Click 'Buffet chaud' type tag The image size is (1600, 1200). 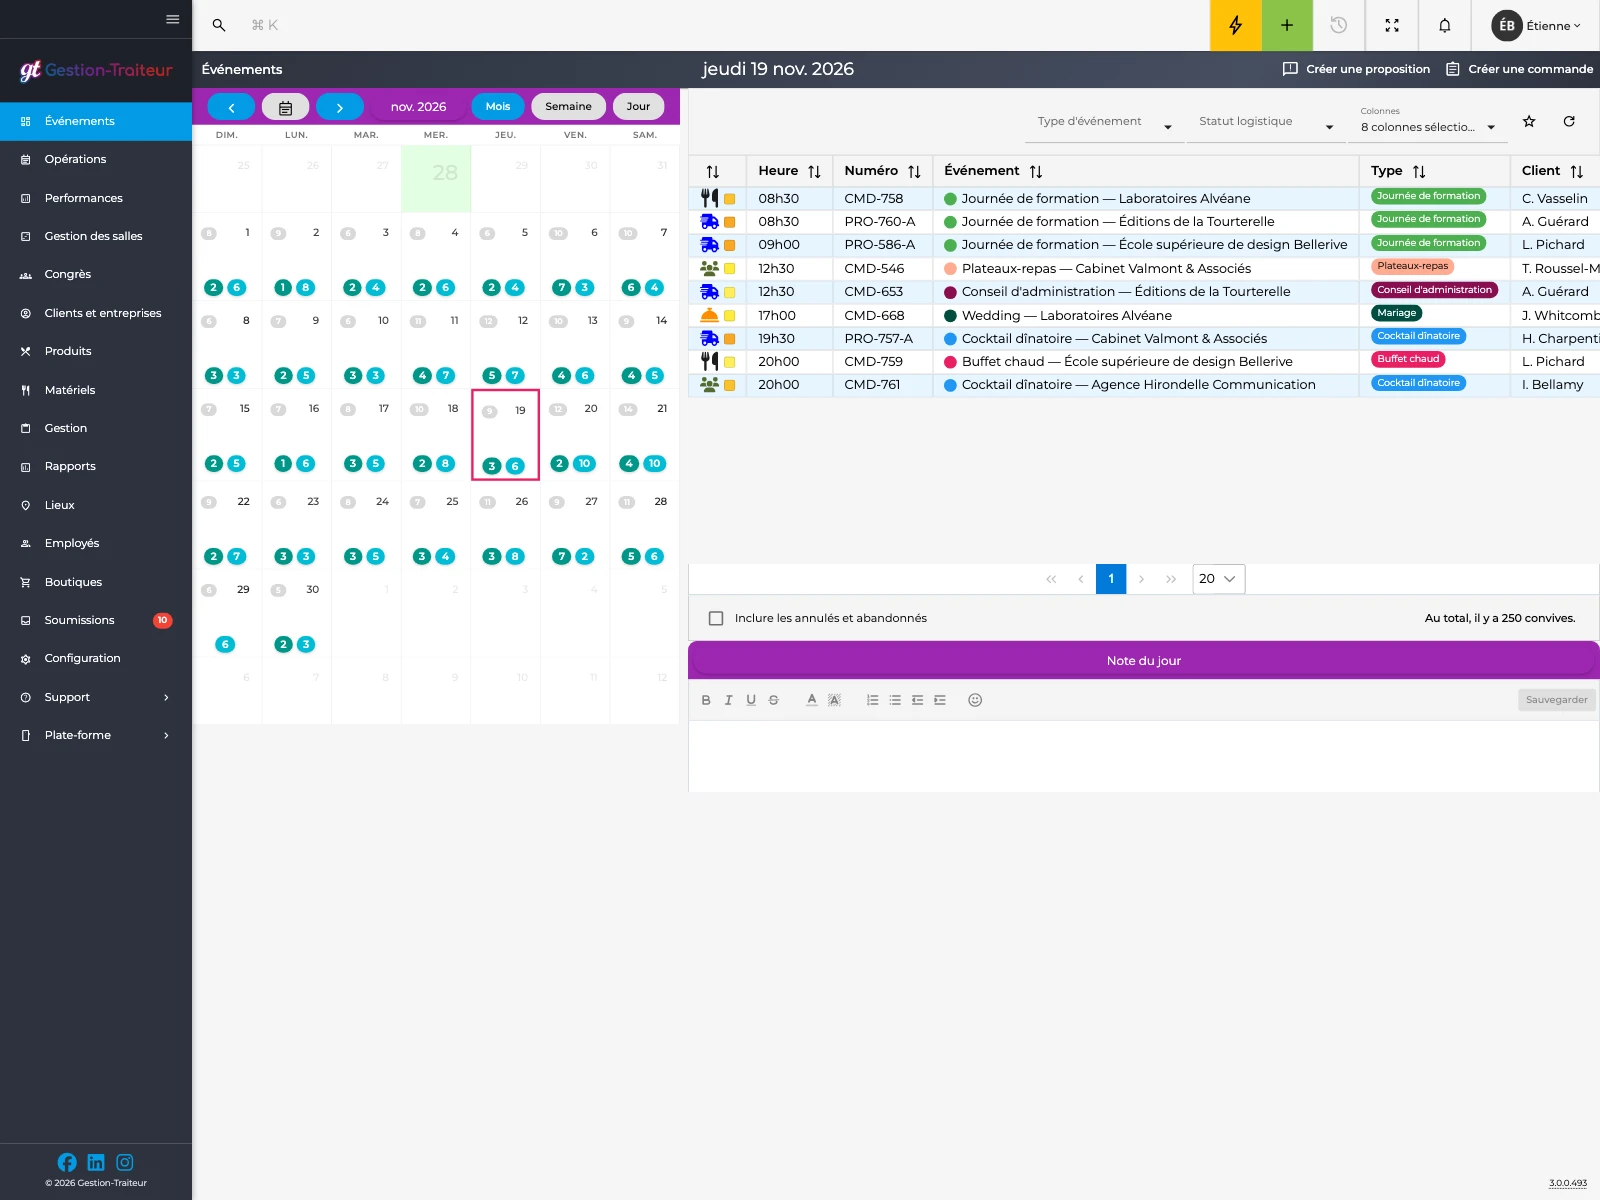(x=1408, y=359)
